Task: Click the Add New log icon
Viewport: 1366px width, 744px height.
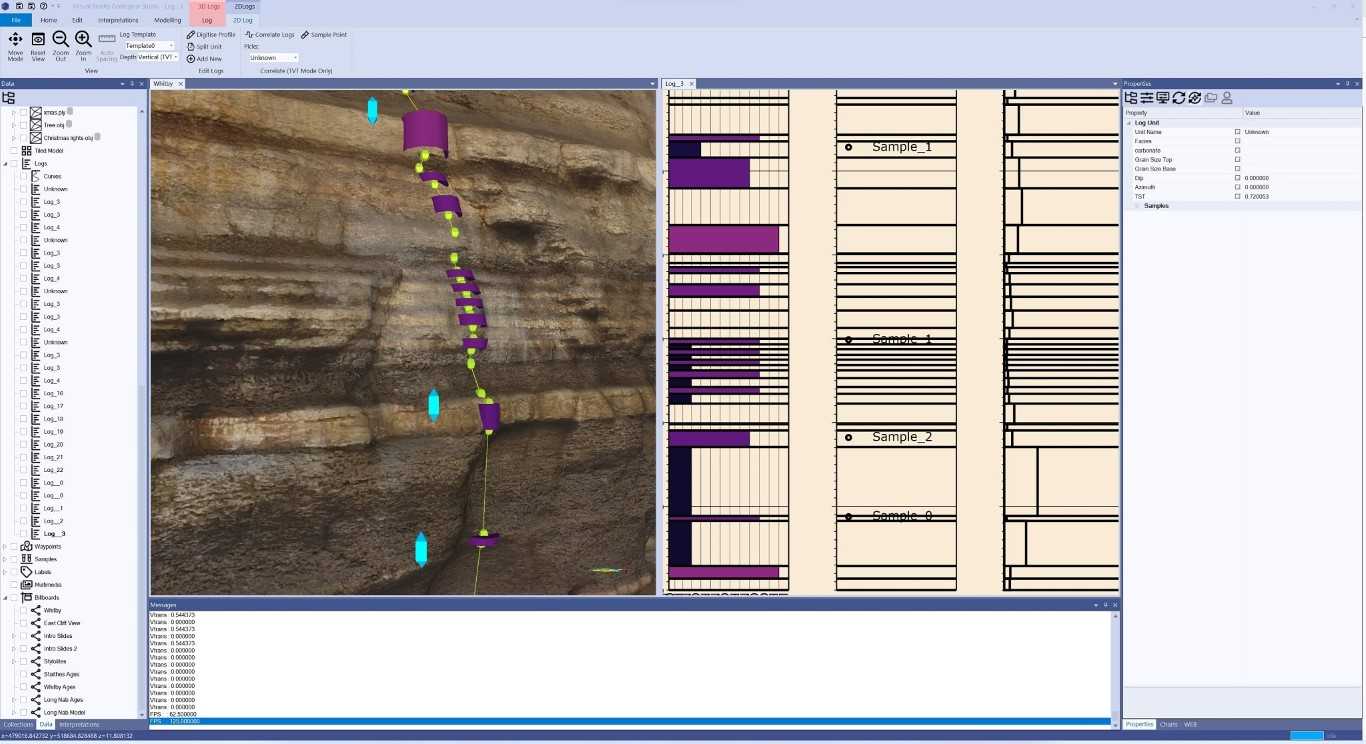Action: point(205,57)
